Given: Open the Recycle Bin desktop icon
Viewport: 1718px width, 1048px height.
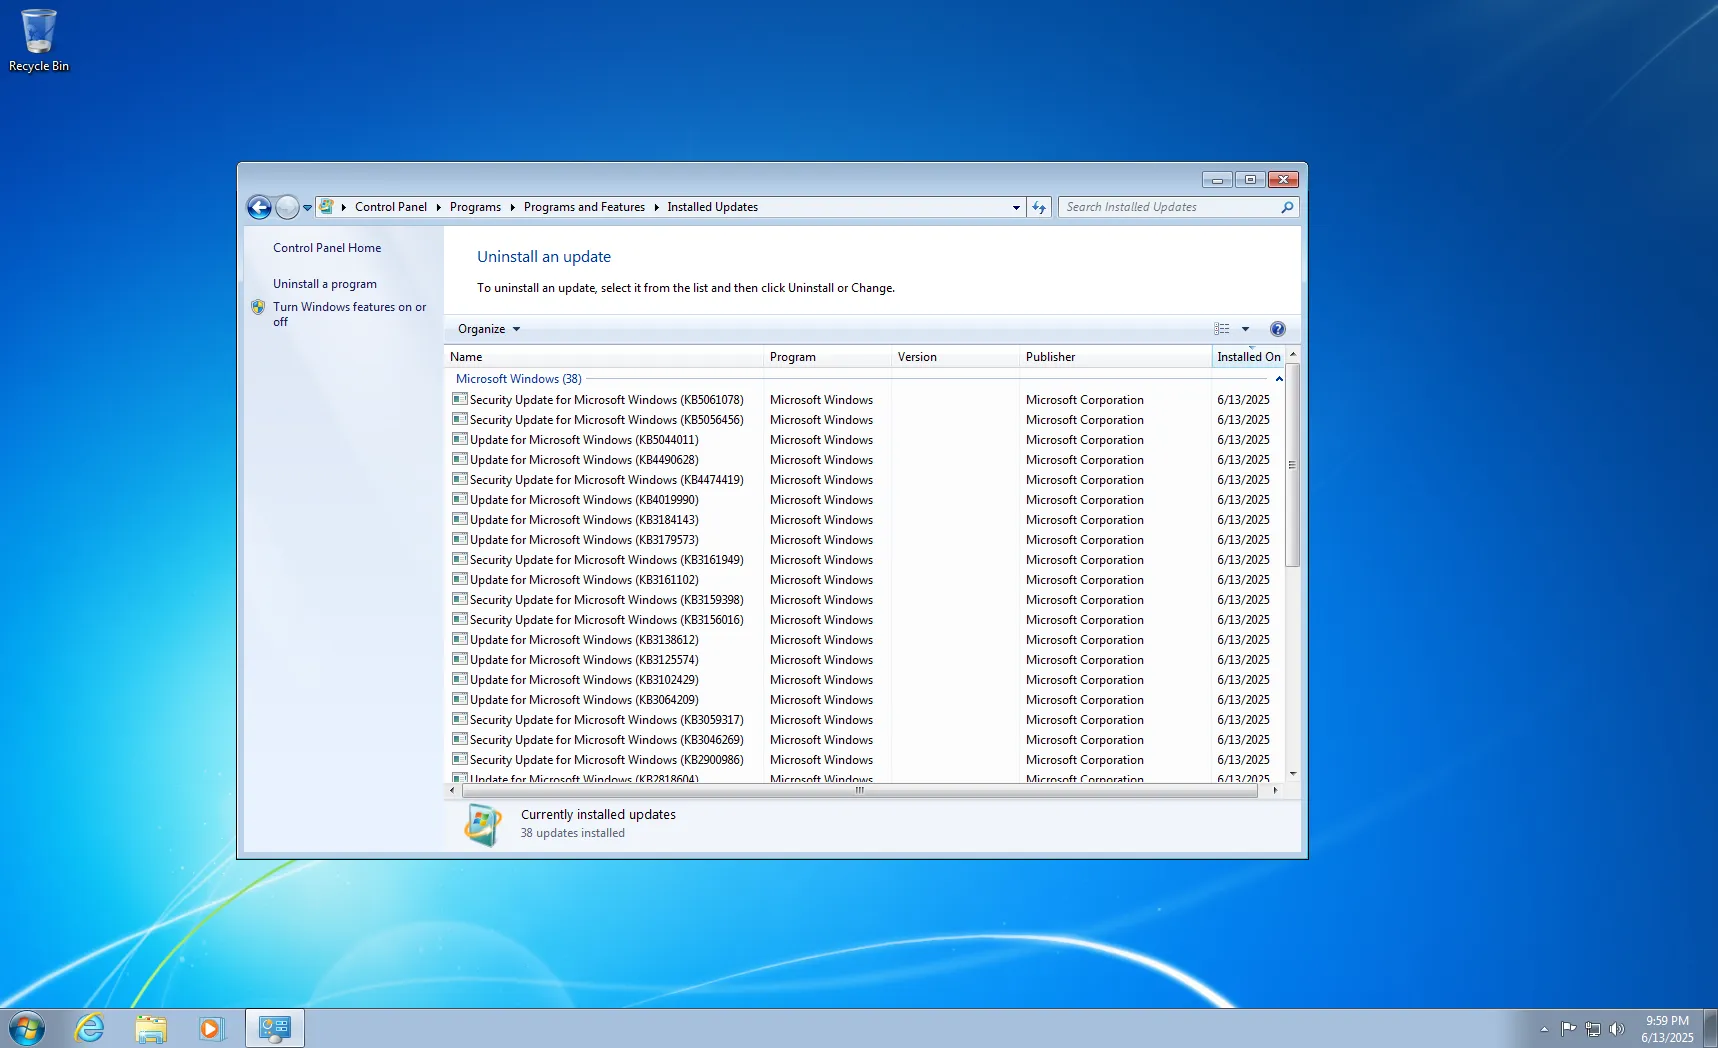Looking at the screenshot, I should [39, 41].
